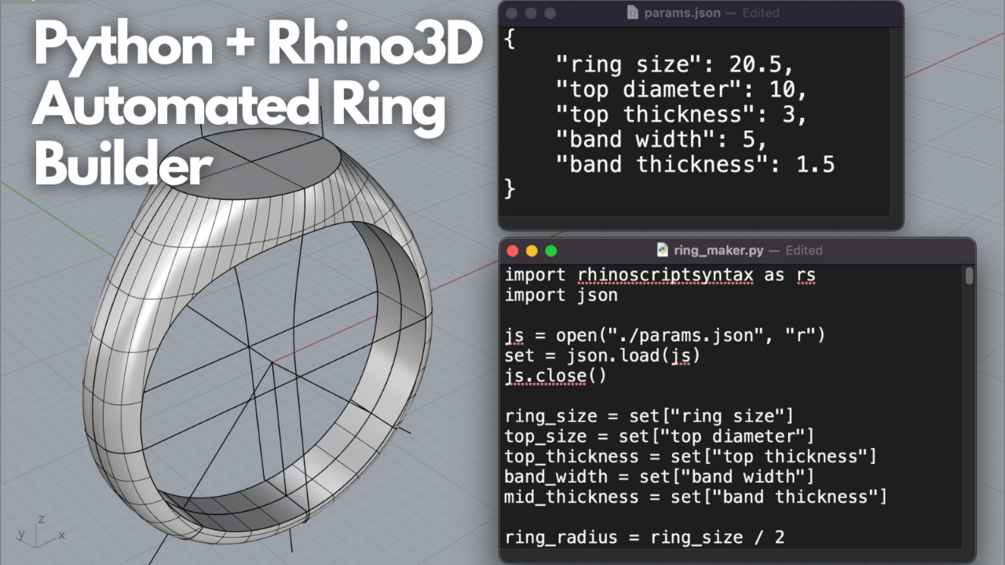The height and width of the screenshot is (565, 1005).
Task: Click the "ring size": 20.5 line
Action: tap(674, 65)
